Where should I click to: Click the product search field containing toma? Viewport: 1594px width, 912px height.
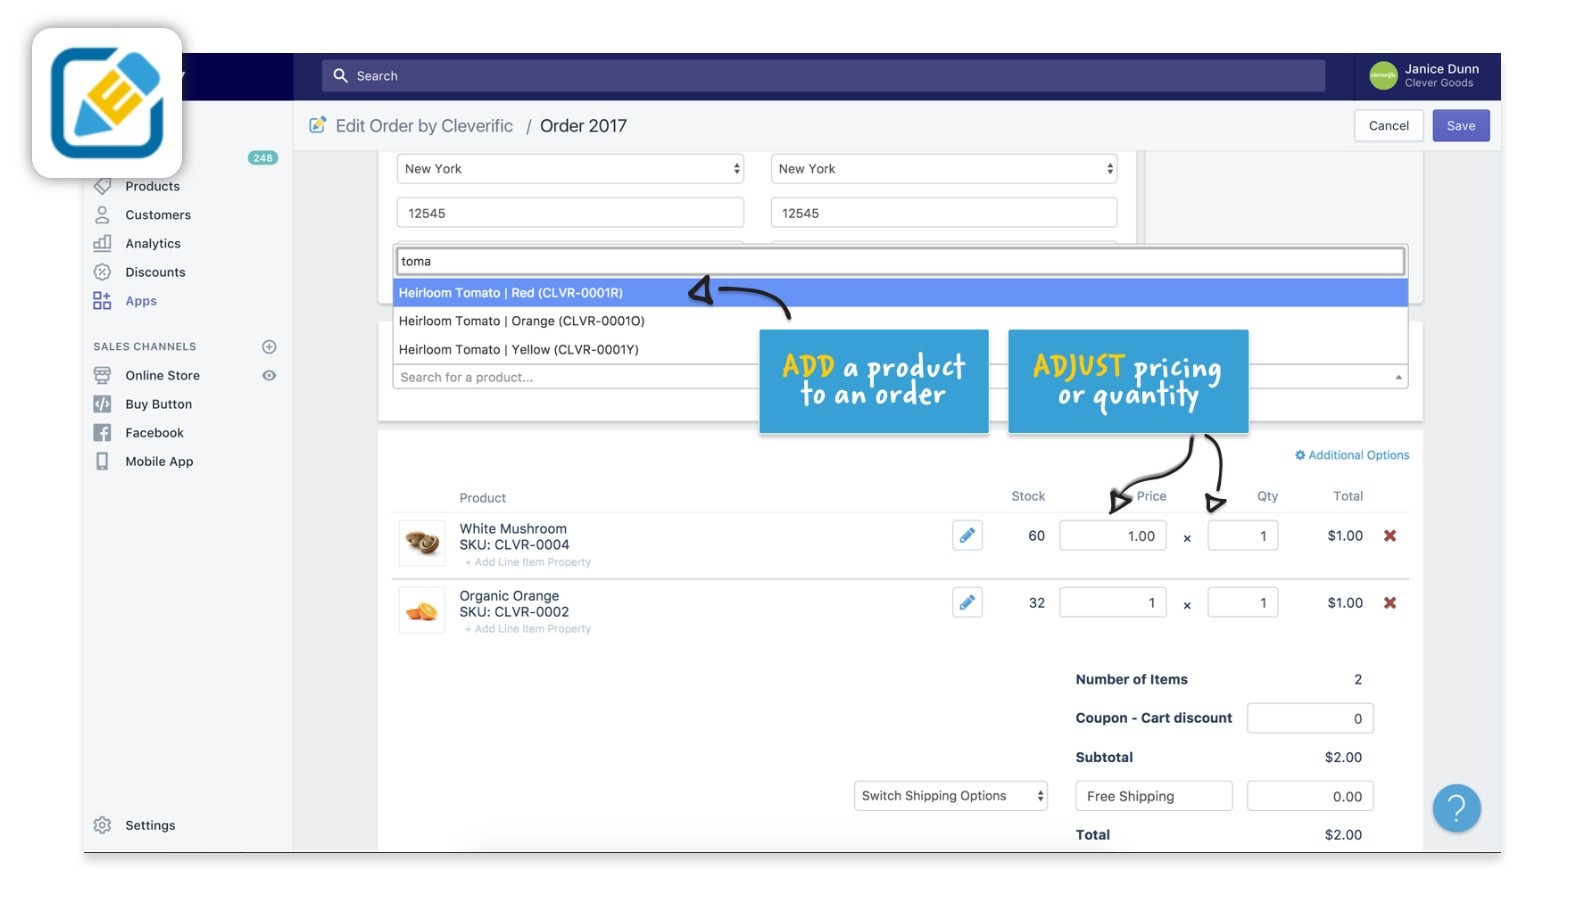click(x=900, y=261)
